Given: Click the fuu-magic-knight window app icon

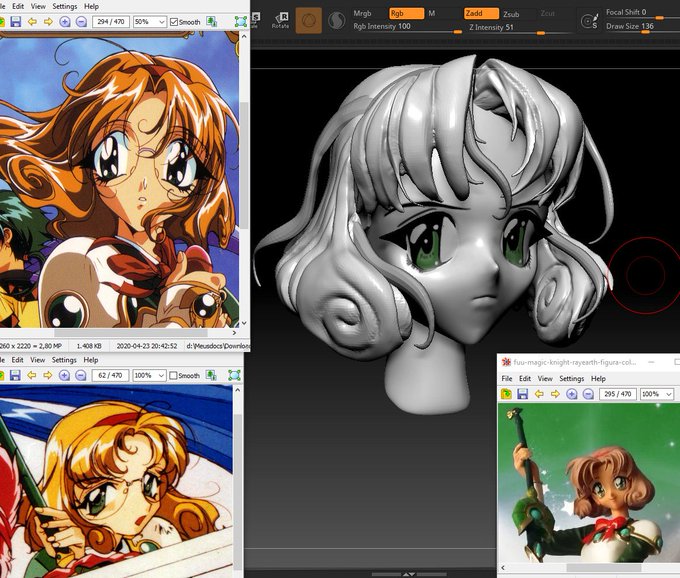Looking at the screenshot, I should point(506,362).
